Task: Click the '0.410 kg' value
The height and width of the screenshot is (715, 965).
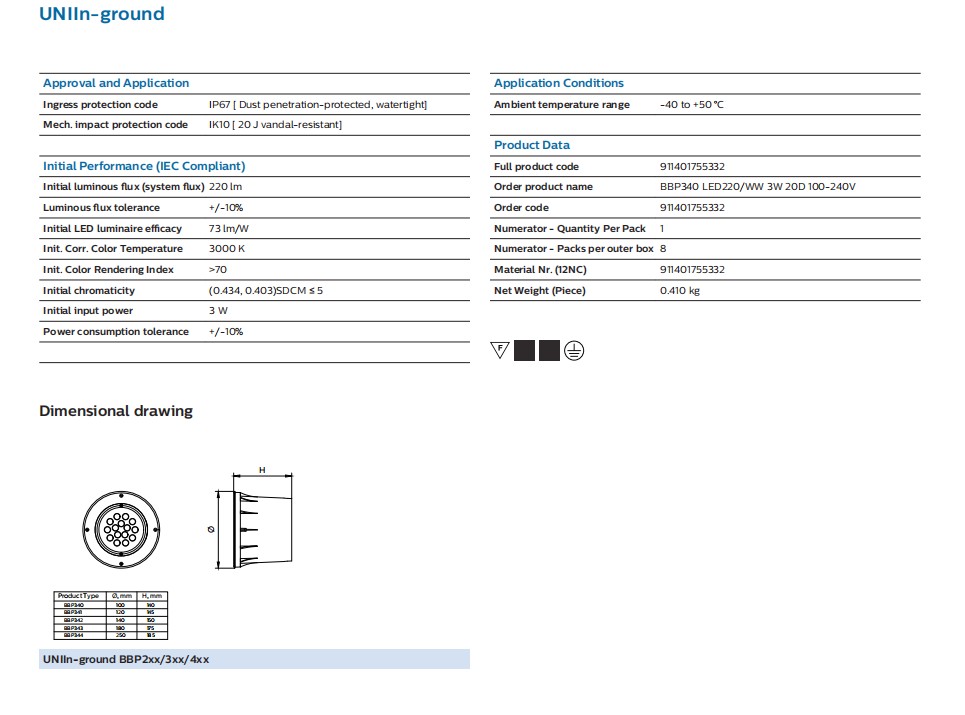Action: coord(680,290)
